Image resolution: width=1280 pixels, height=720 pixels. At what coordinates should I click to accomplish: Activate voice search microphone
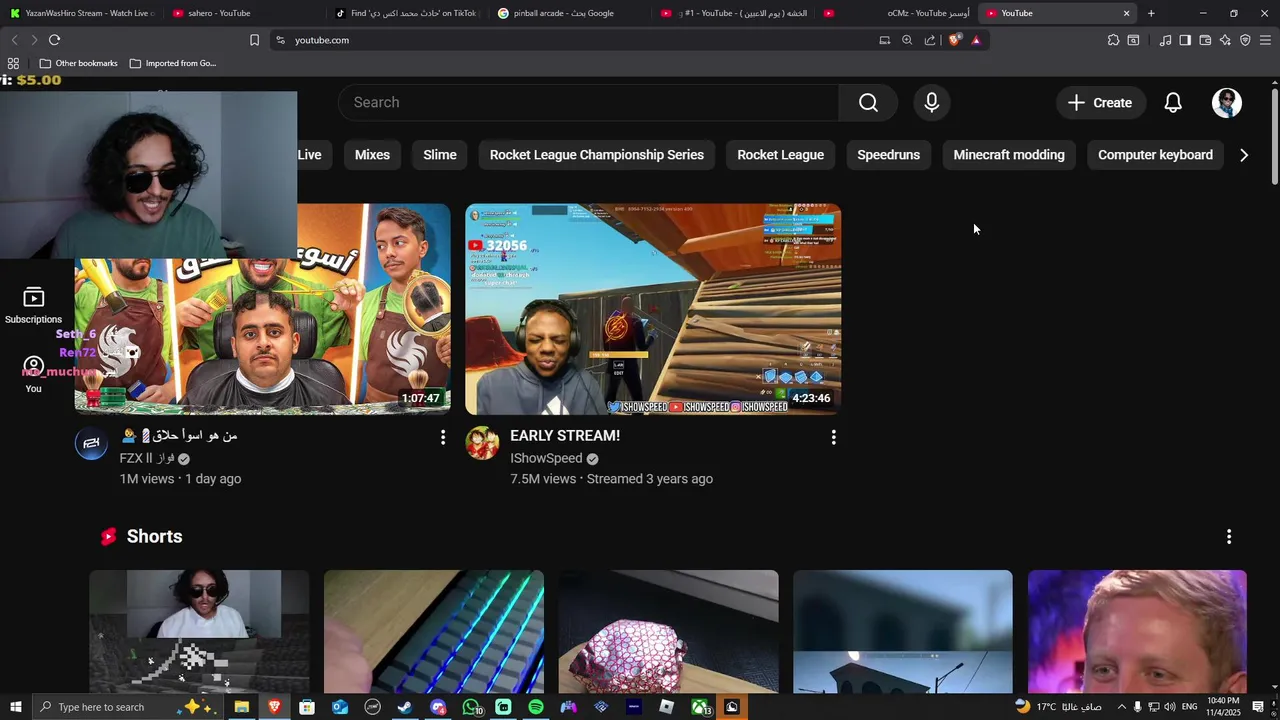click(932, 103)
